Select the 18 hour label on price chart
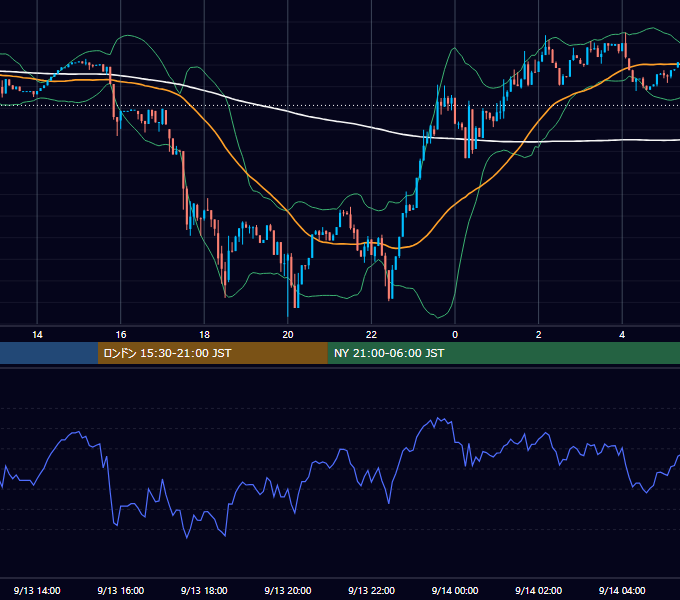Image resolution: width=680 pixels, height=600 pixels. click(x=204, y=335)
